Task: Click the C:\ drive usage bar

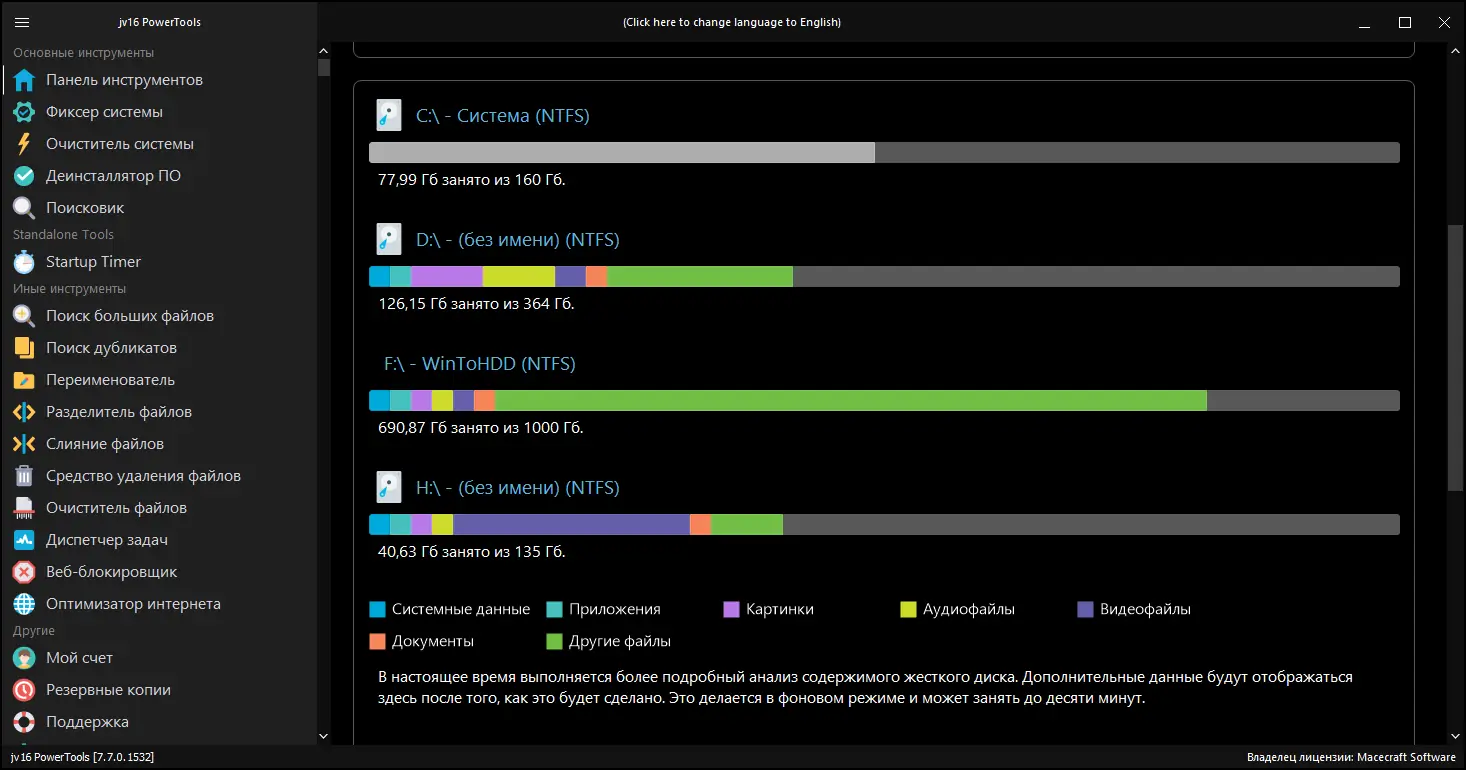Action: click(x=883, y=152)
